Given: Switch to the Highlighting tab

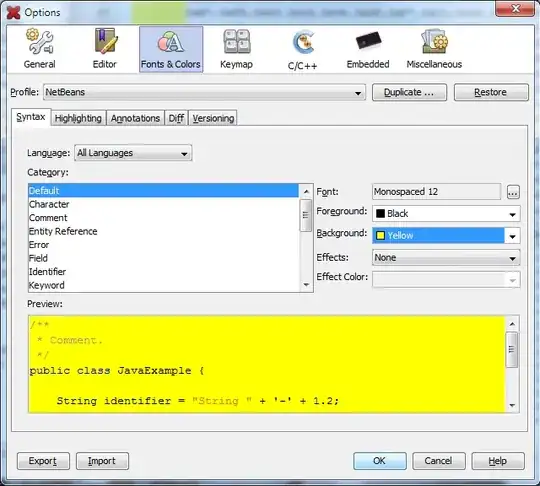Looking at the screenshot, I should [78, 118].
